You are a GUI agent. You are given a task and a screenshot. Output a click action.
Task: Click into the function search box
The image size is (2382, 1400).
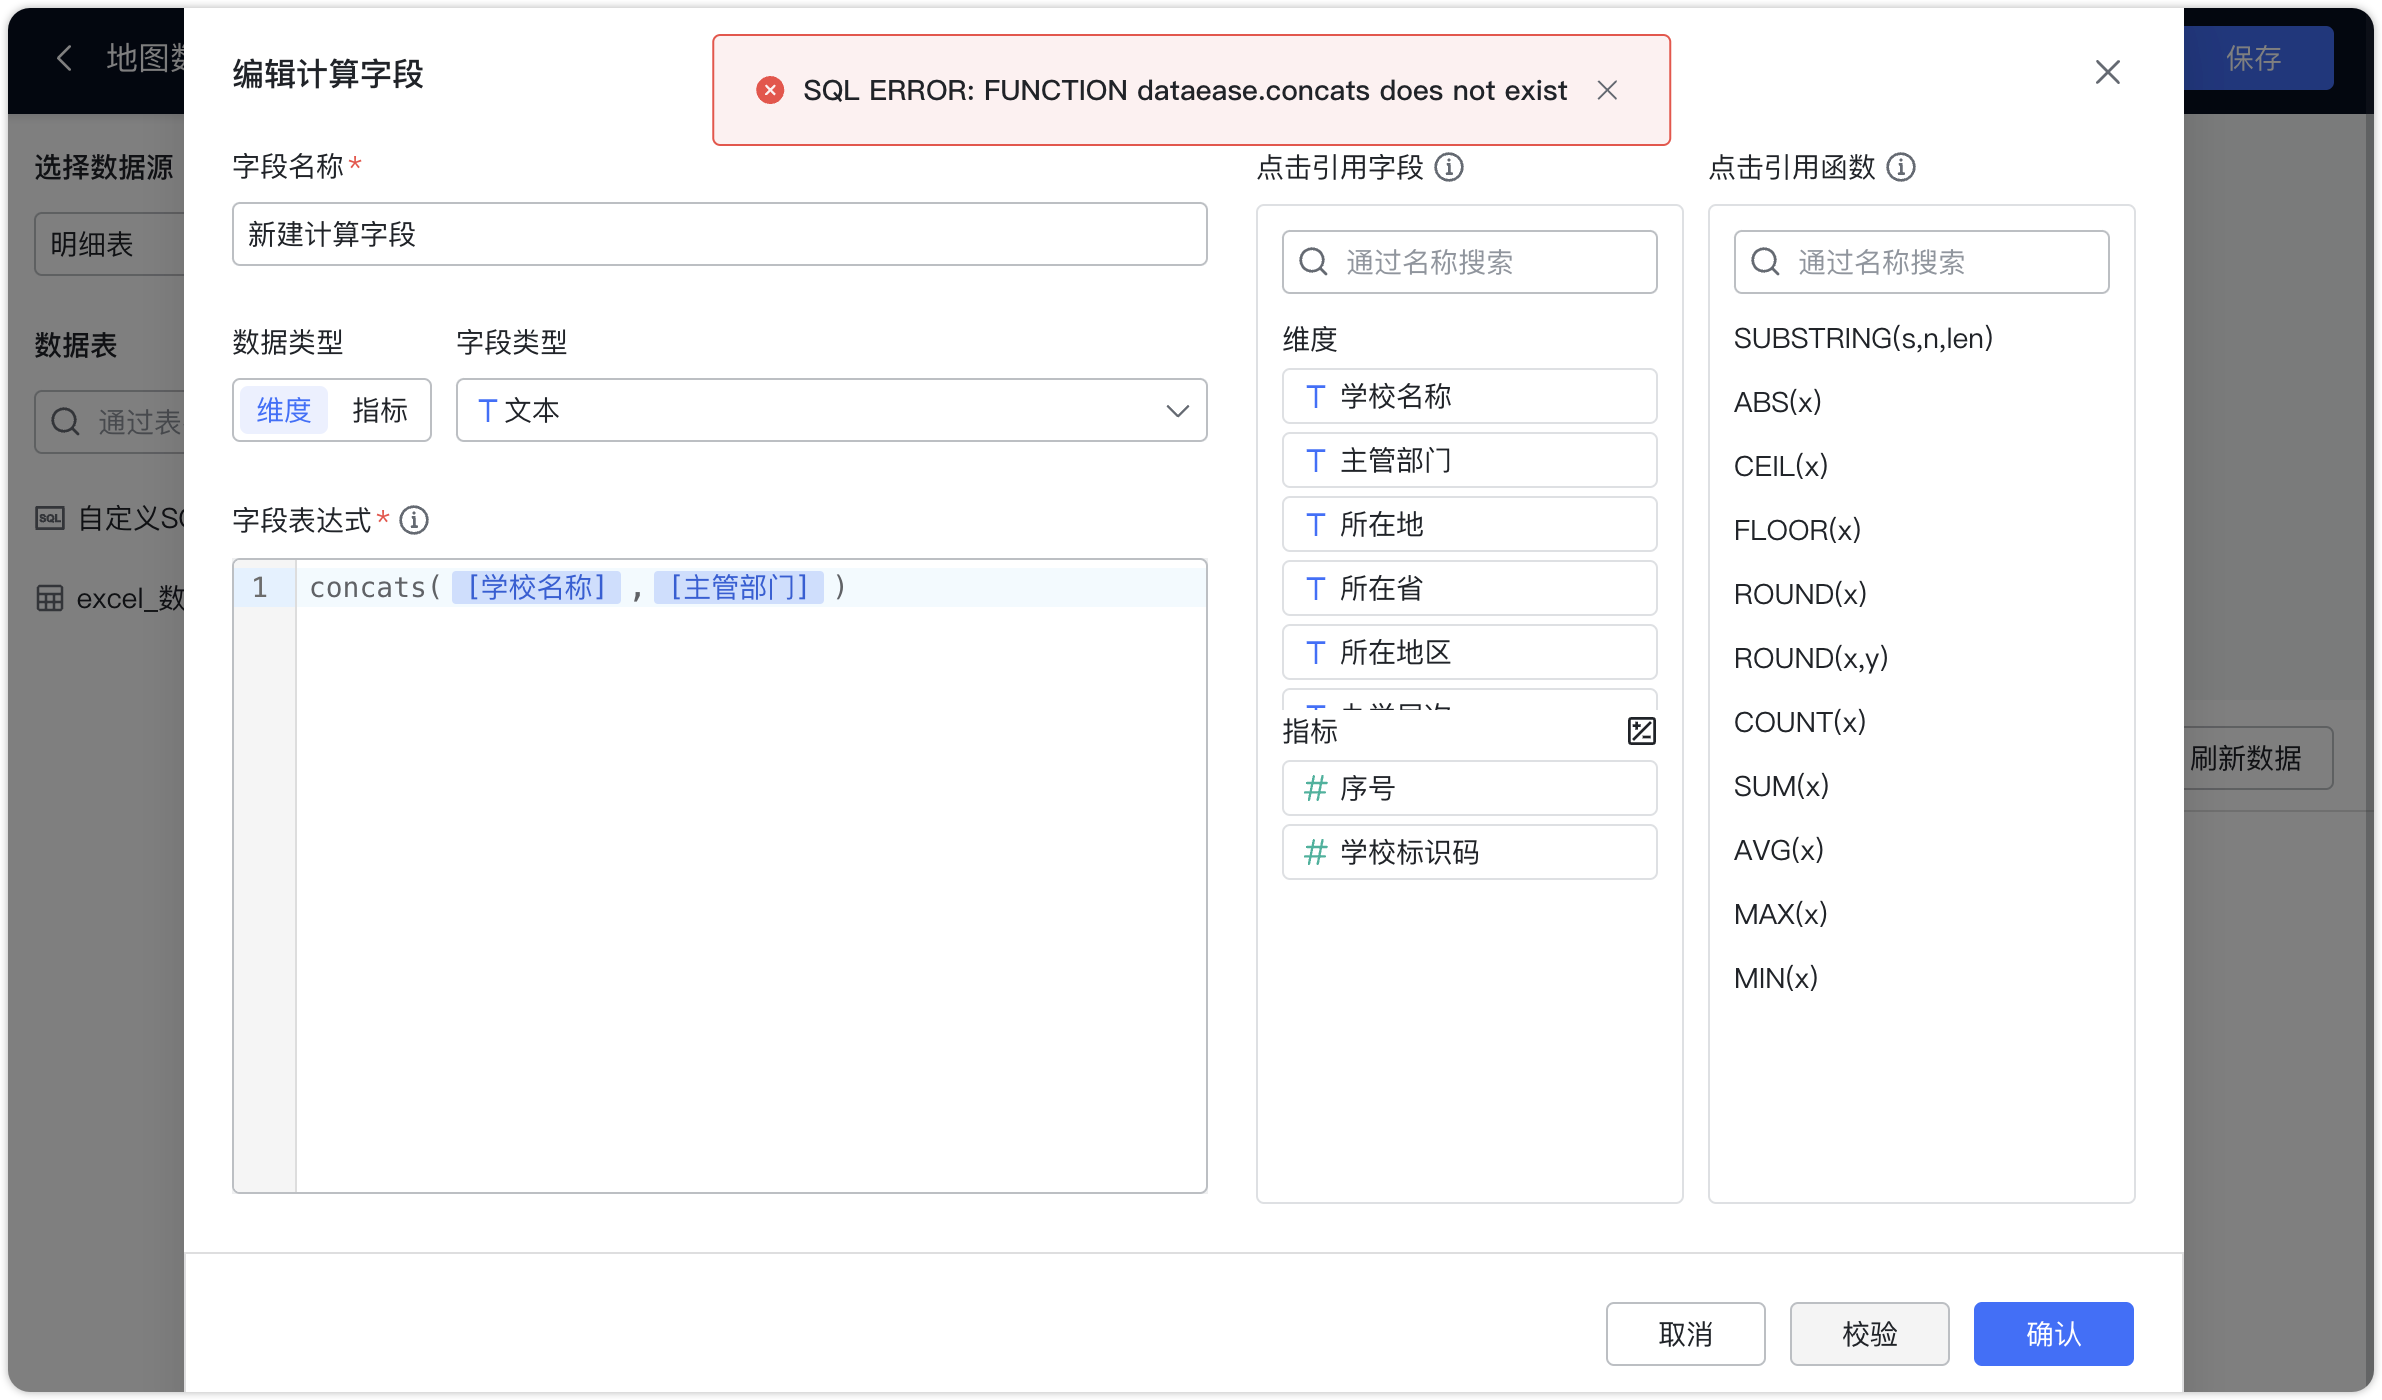(x=1921, y=262)
